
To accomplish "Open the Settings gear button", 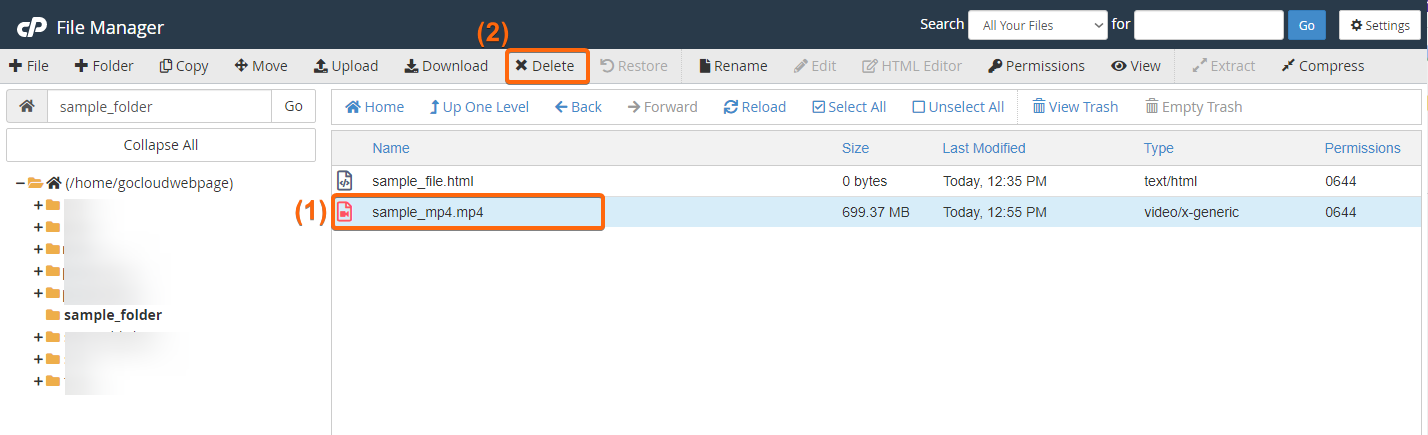I will (x=1380, y=25).
